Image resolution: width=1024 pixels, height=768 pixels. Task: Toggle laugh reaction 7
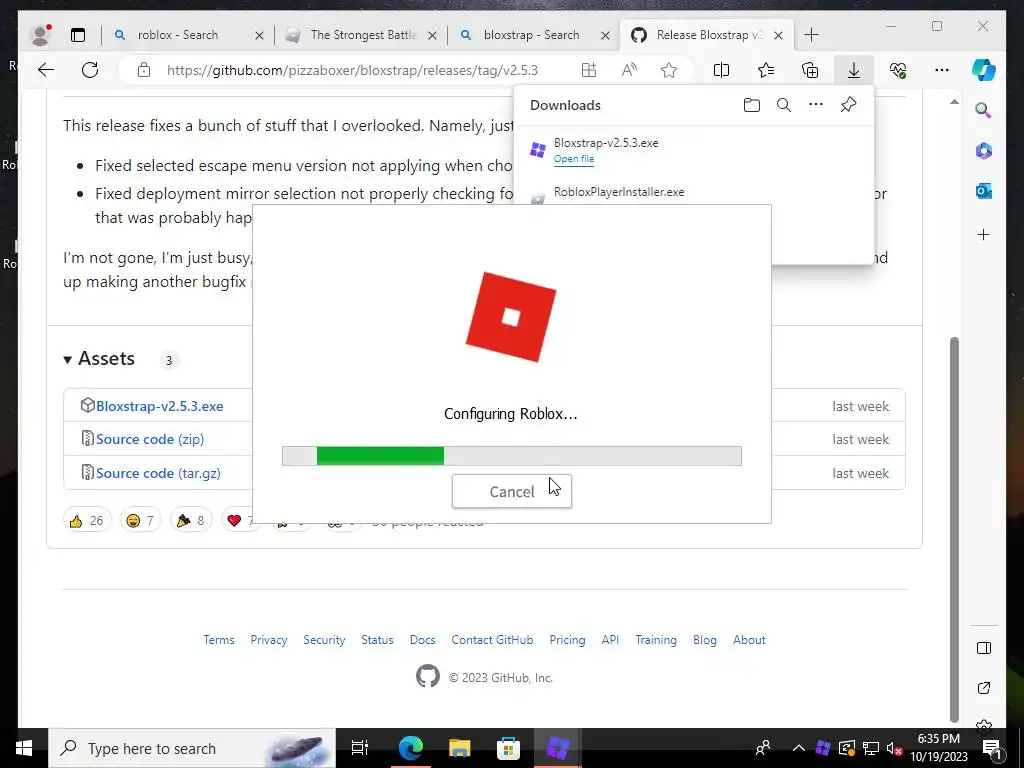tap(140, 520)
